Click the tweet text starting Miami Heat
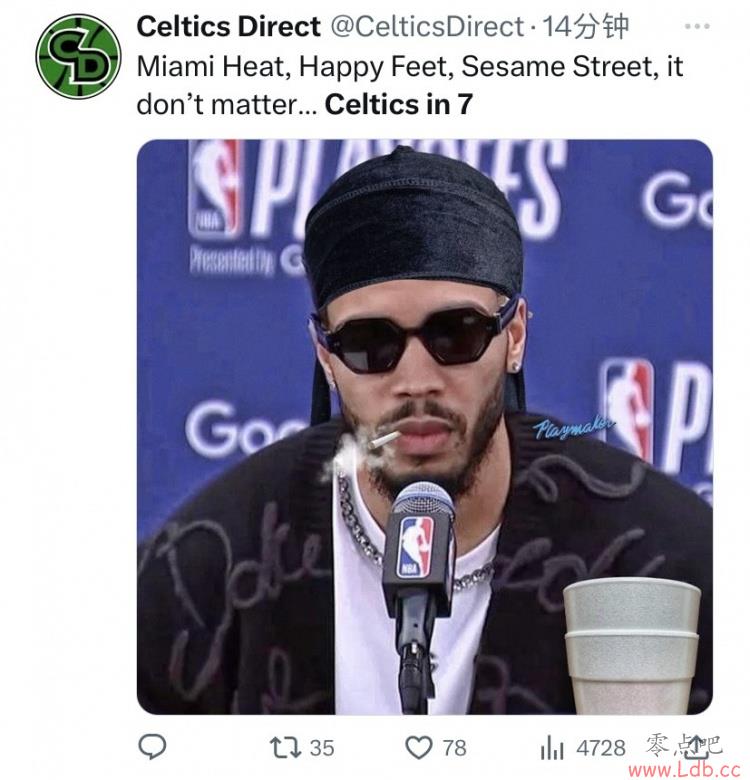This screenshot has width=750, height=780. pyautogui.click(x=410, y=85)
